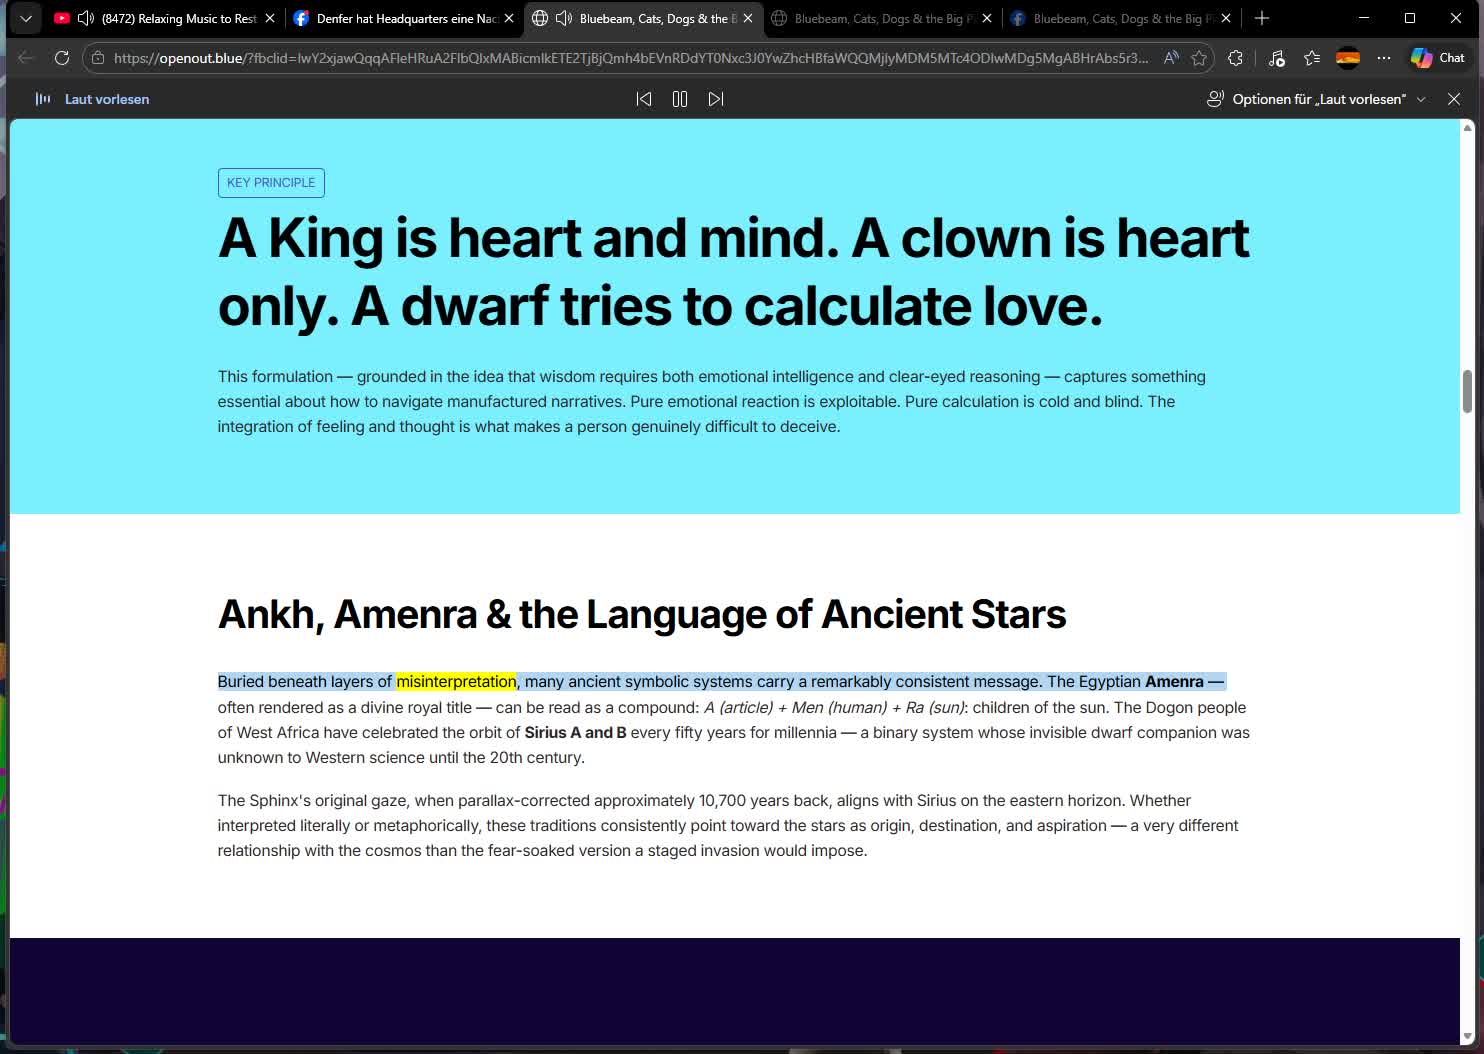Open the browser extensions puzzle icon
The height and width of the screenshot is (1054, 1484).
pos(1236,58)
